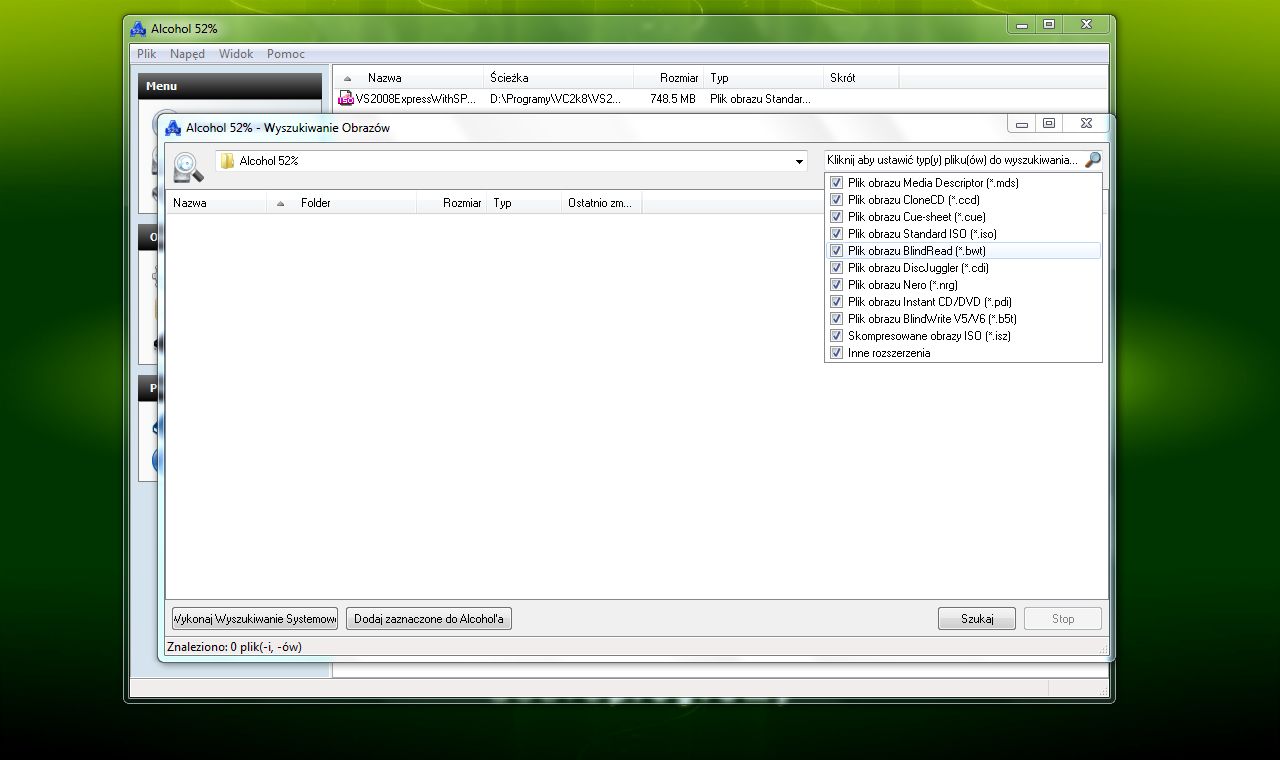Sort search results by Typ column

(x=524, y=203)
